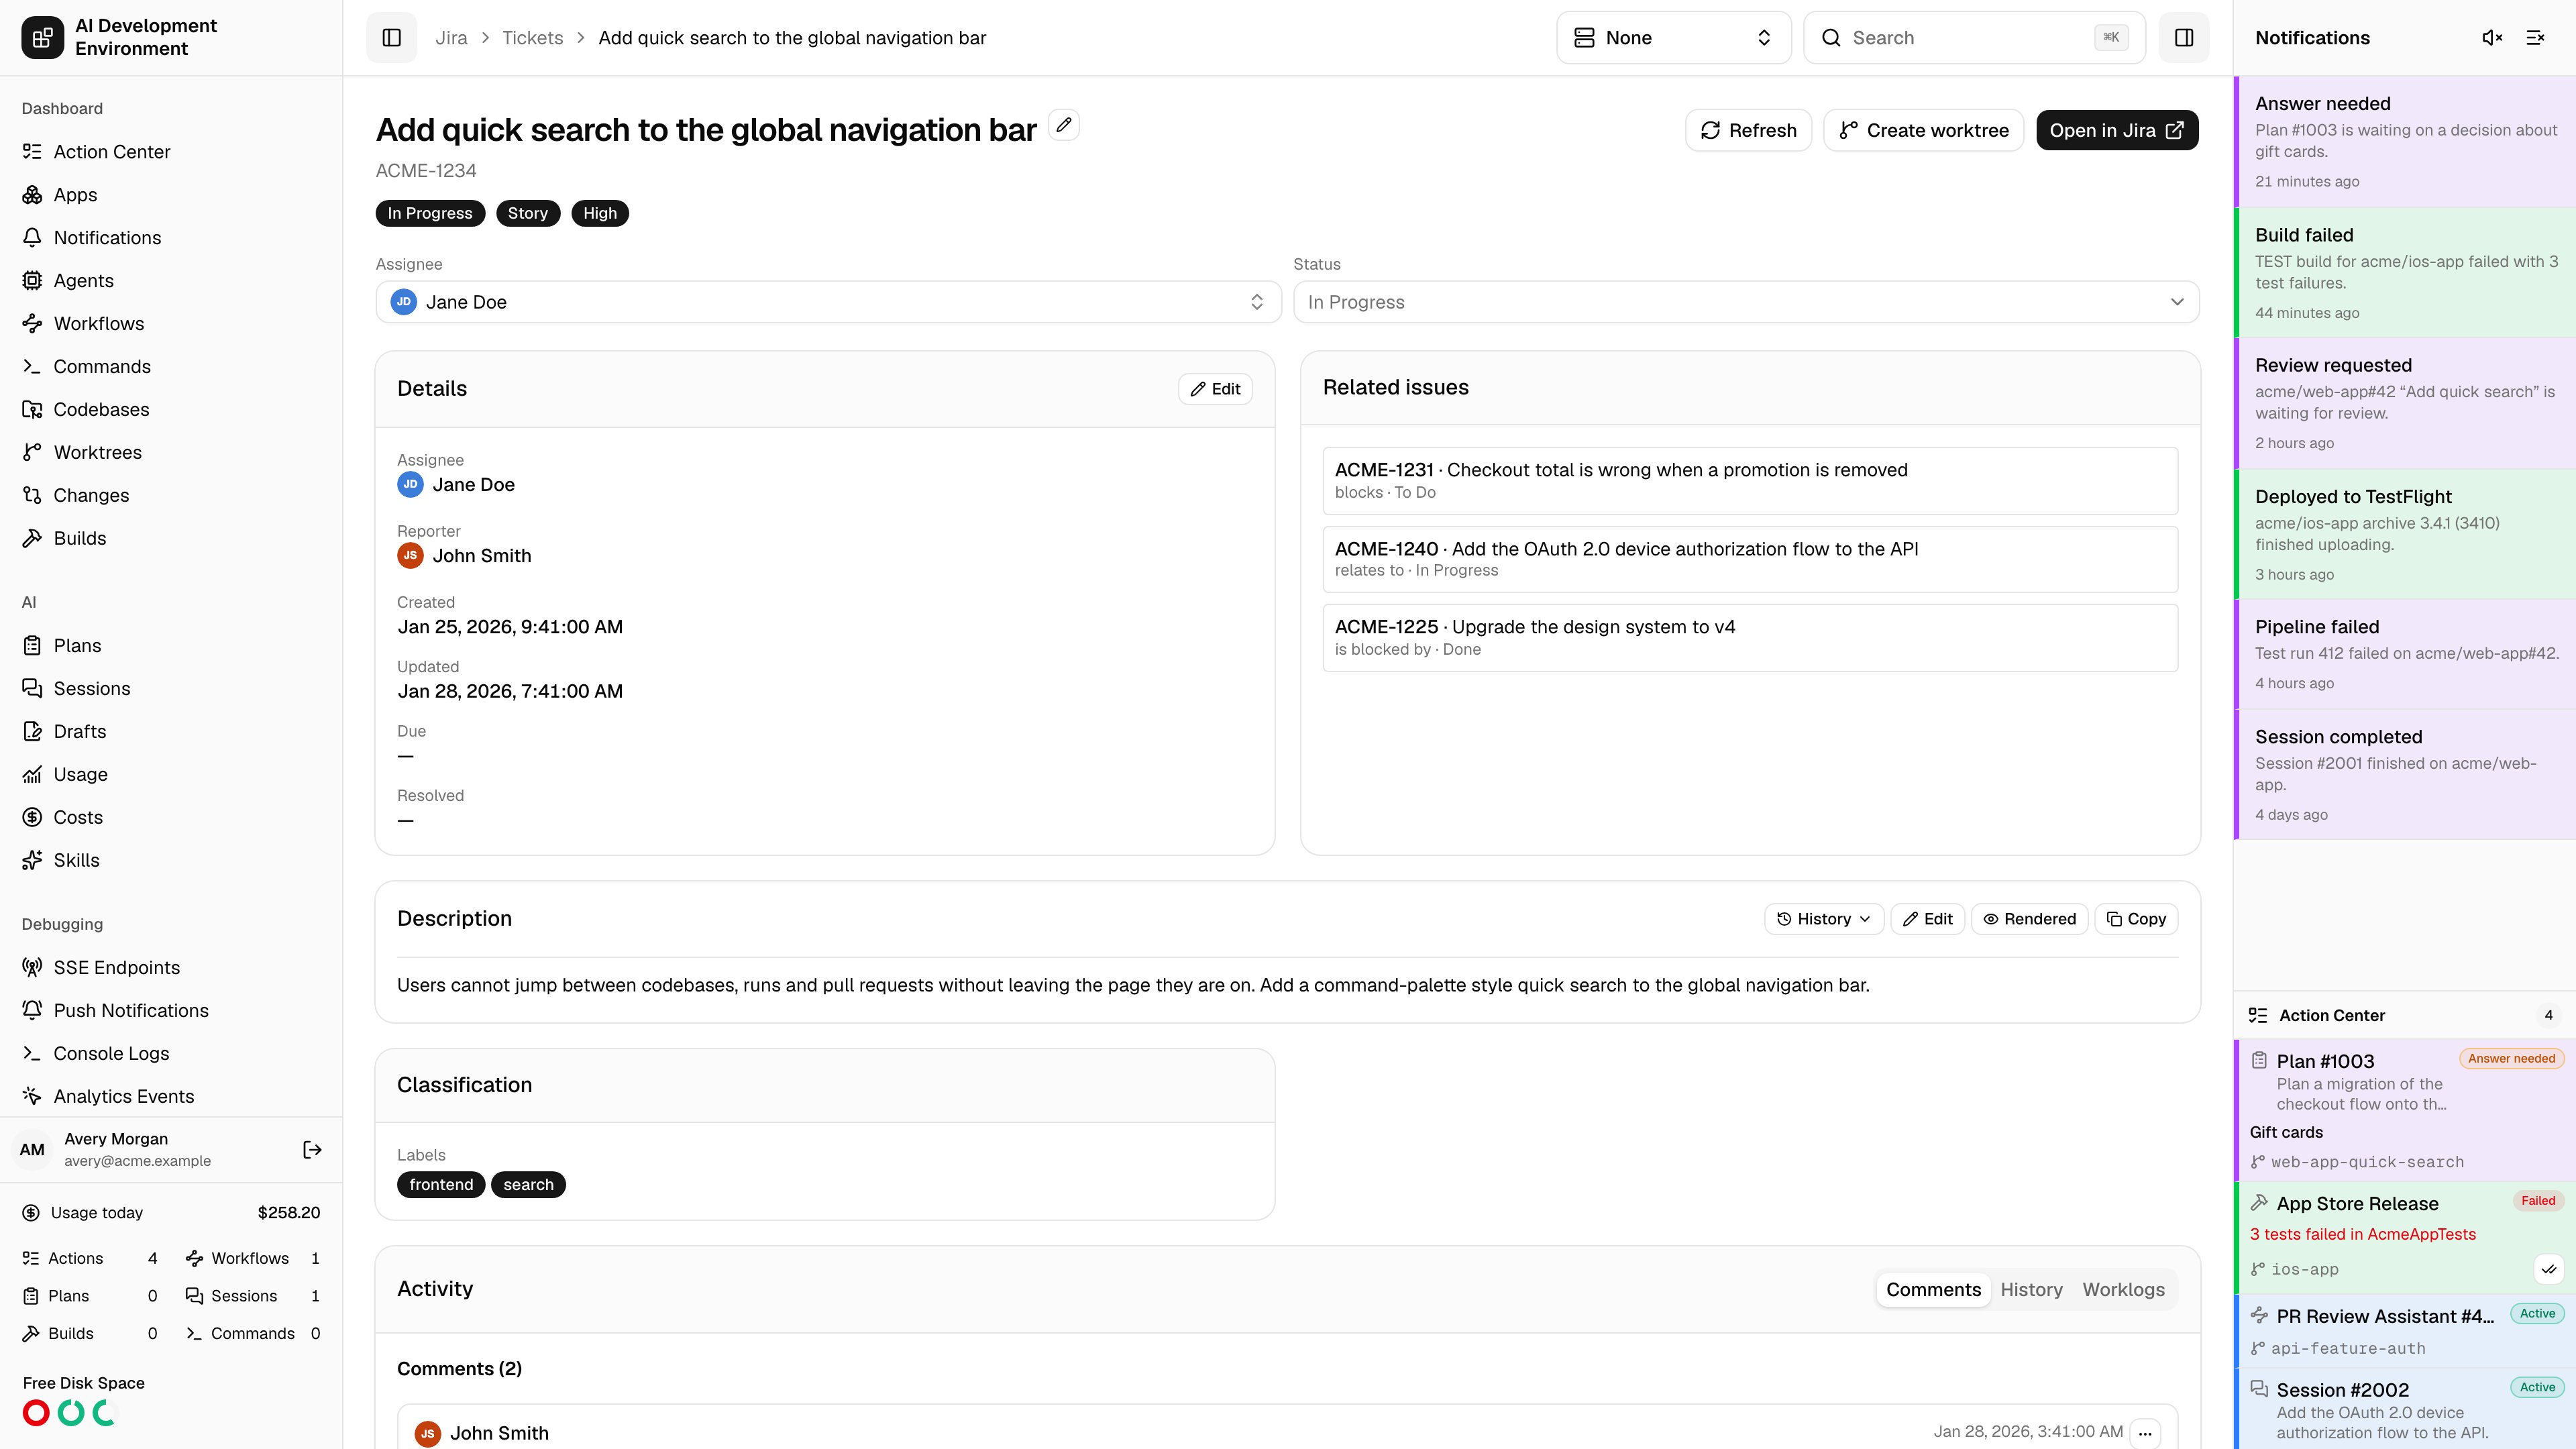Open Push Notifications in the sidebar
Image resolution: width=2576 pixels, height=1449 pixels.
click(x=171, y=1011)
